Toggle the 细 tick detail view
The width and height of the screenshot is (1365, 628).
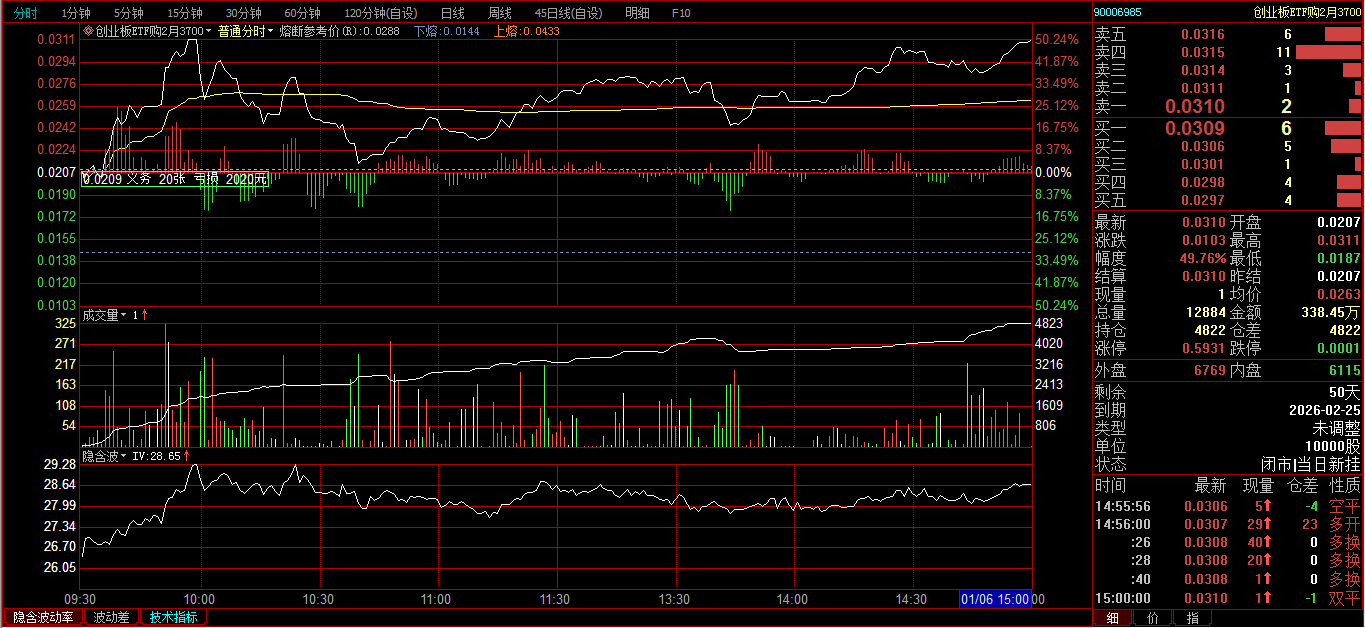(x=1112, y=618)
